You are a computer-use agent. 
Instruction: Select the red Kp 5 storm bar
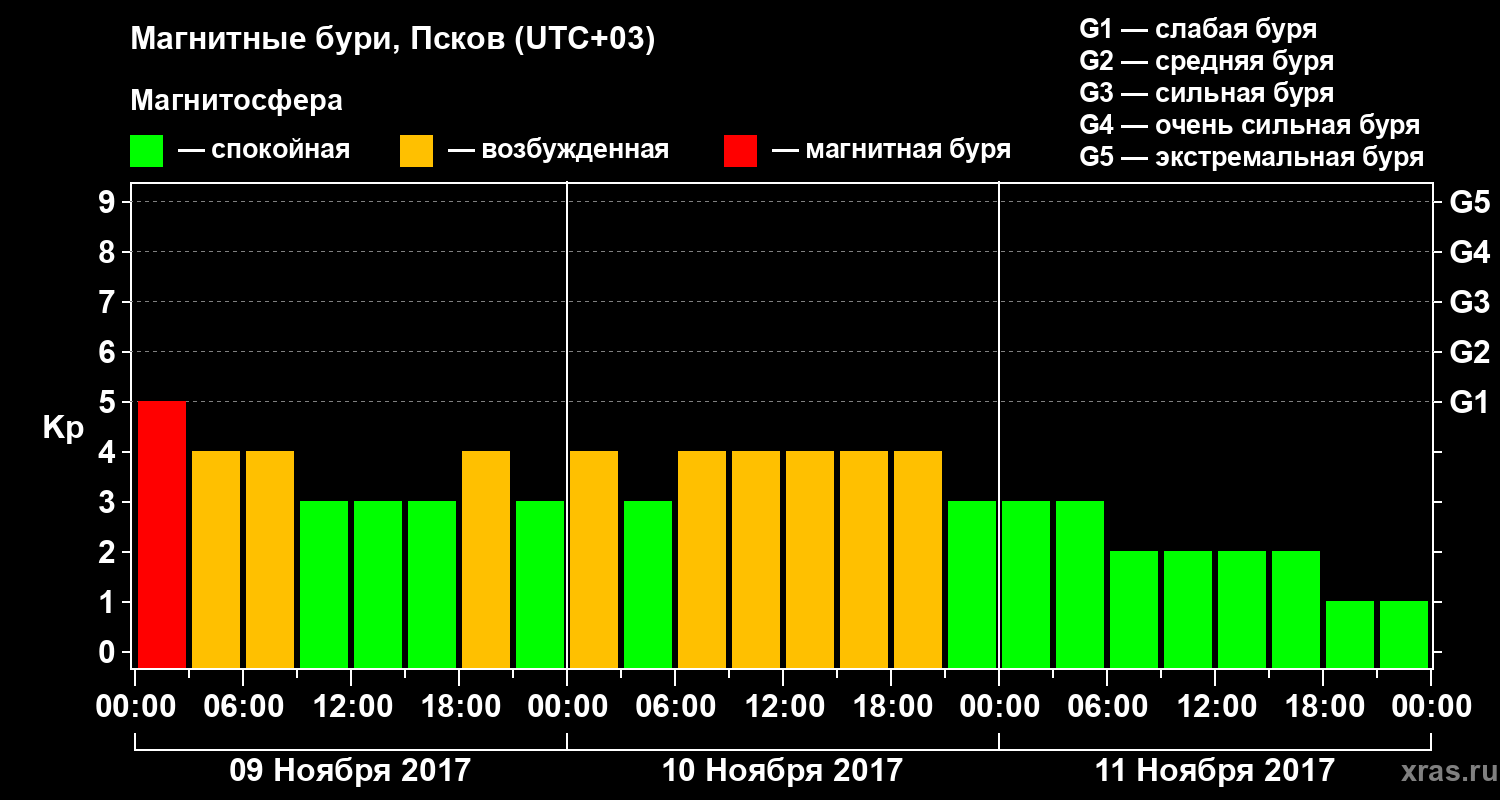click(162, 534)
